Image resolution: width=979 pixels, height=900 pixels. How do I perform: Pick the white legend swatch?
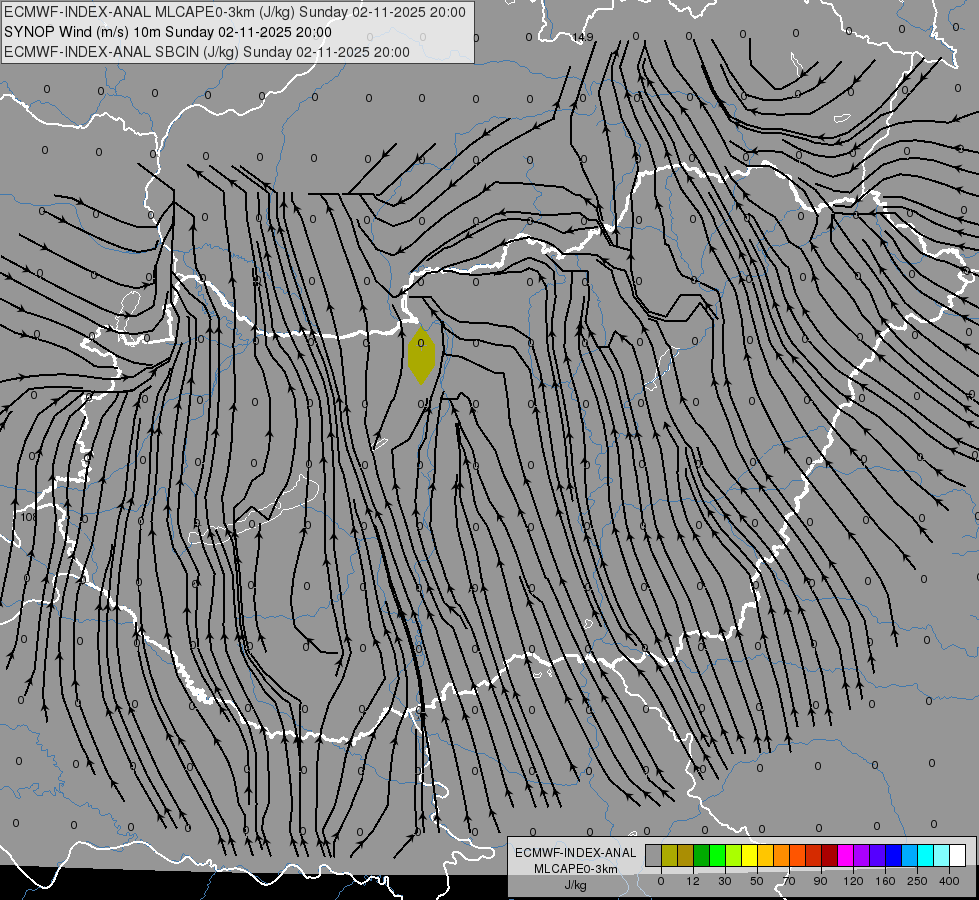coord(958,855)
